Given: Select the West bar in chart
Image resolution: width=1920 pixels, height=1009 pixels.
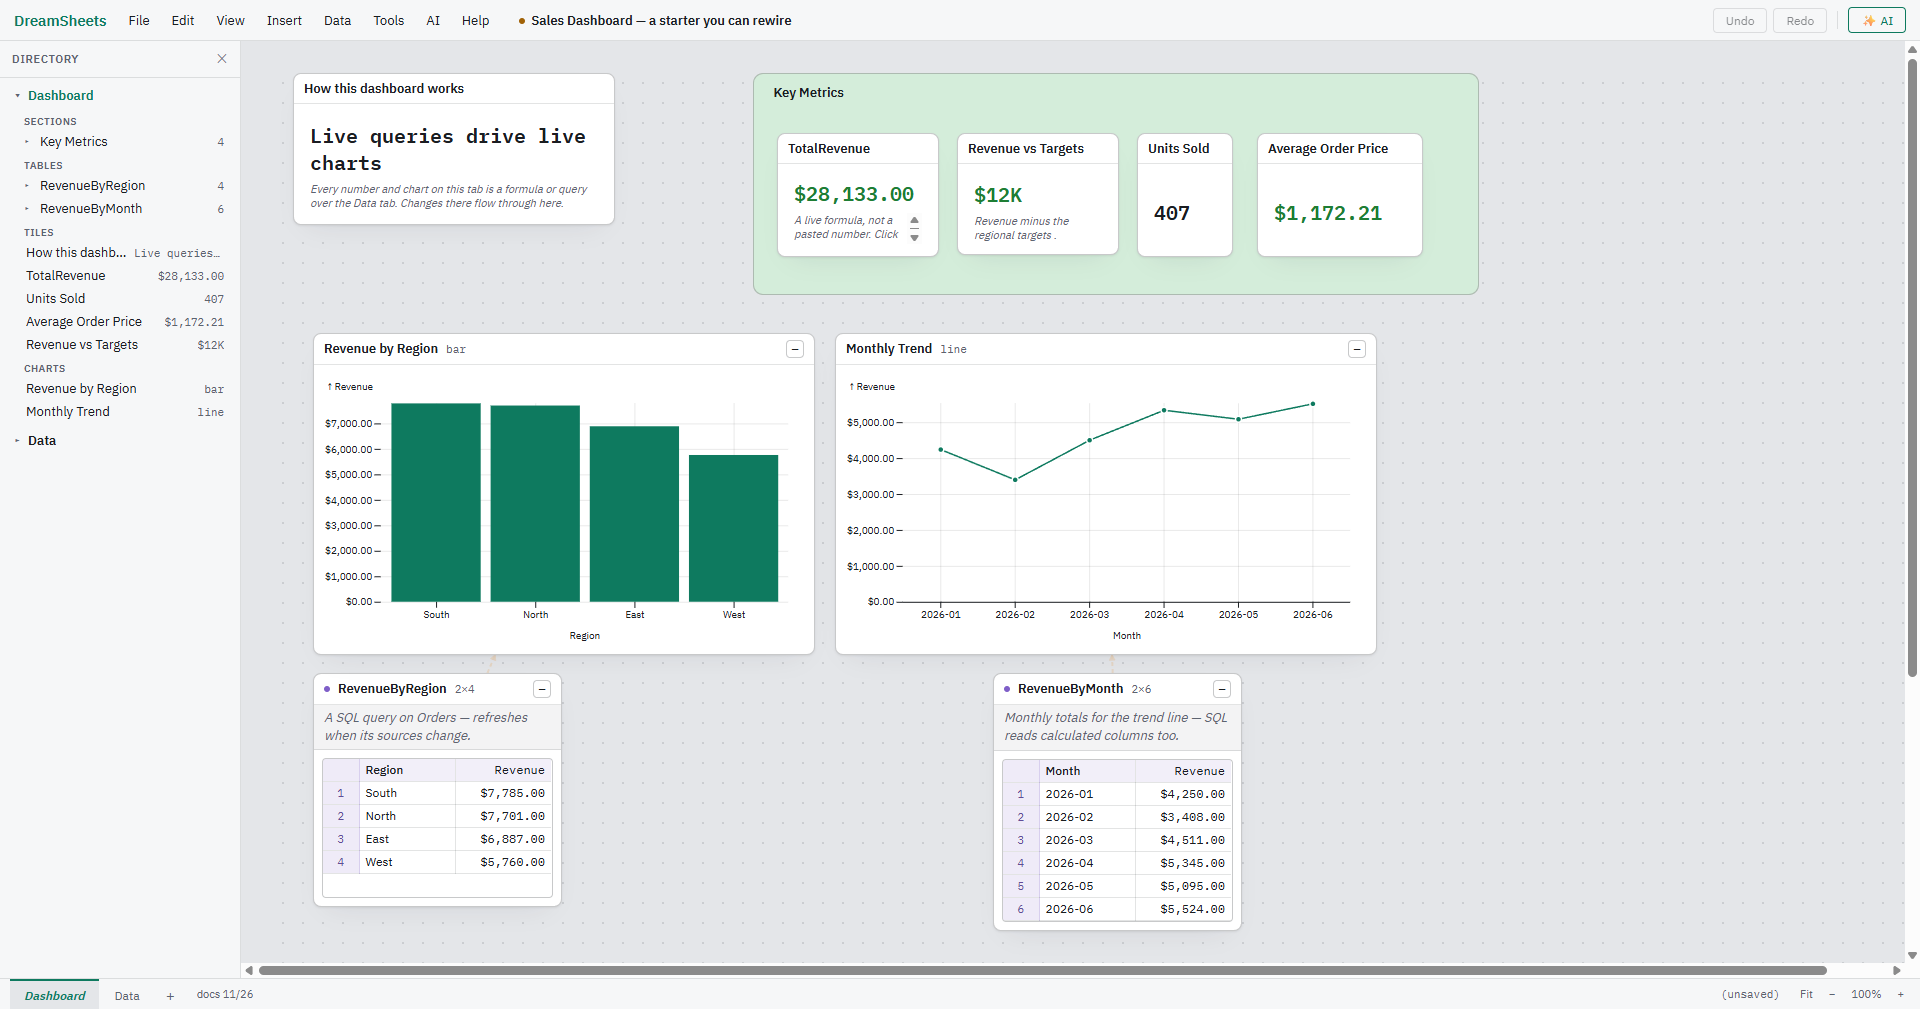Looking at the screenshot, I should [733, 528].
